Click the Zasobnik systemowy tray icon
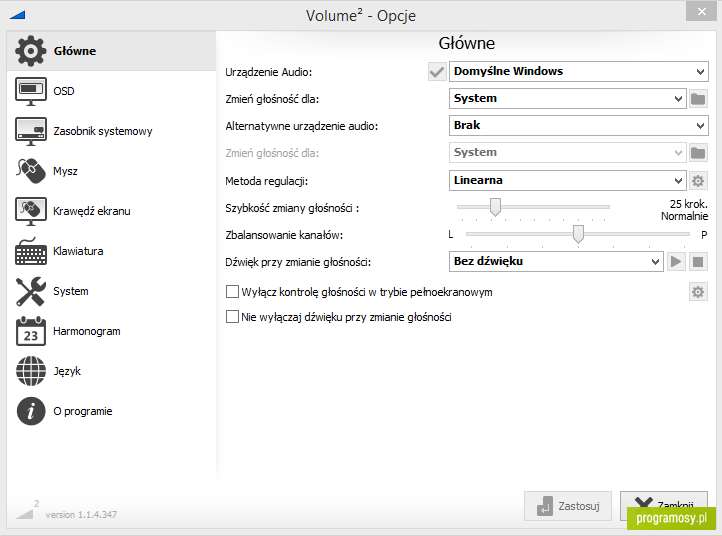The image size is (722, 536). [30, 131]
